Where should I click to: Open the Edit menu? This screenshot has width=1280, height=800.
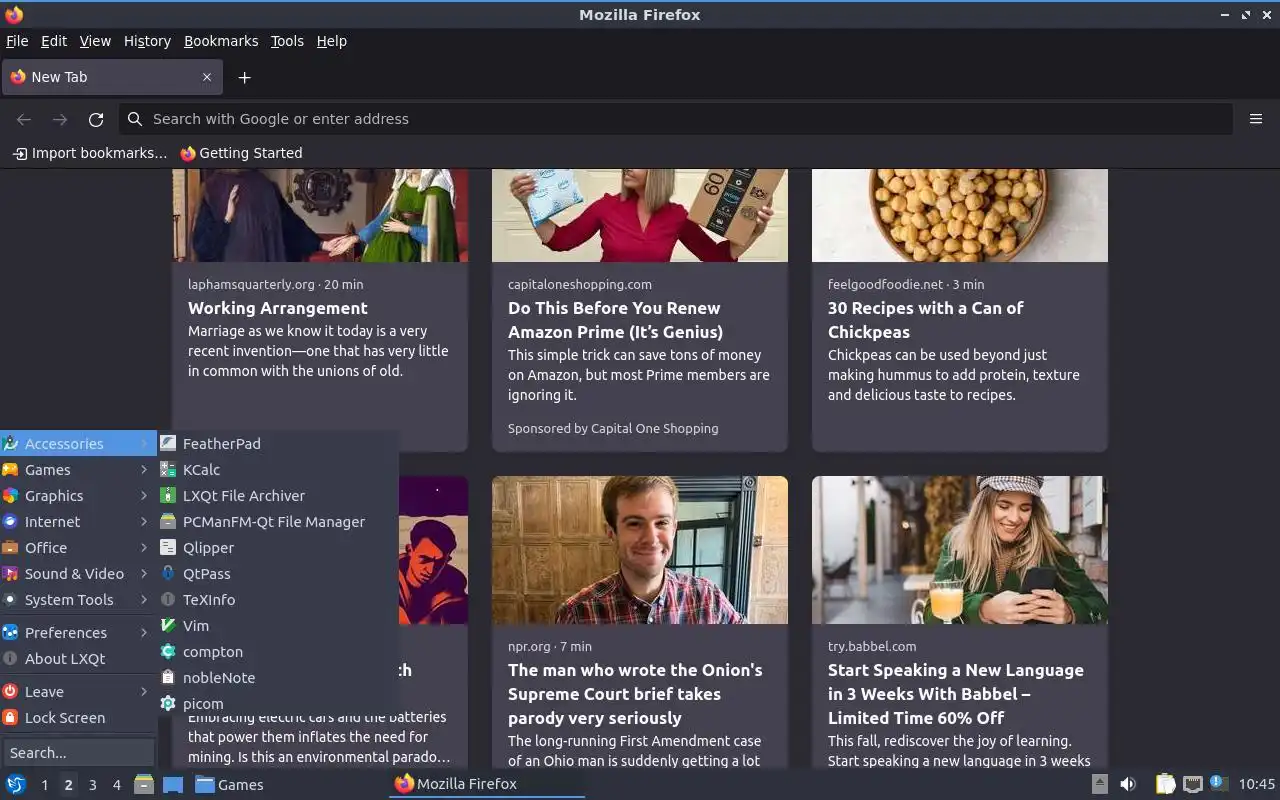tap(54, 41)
